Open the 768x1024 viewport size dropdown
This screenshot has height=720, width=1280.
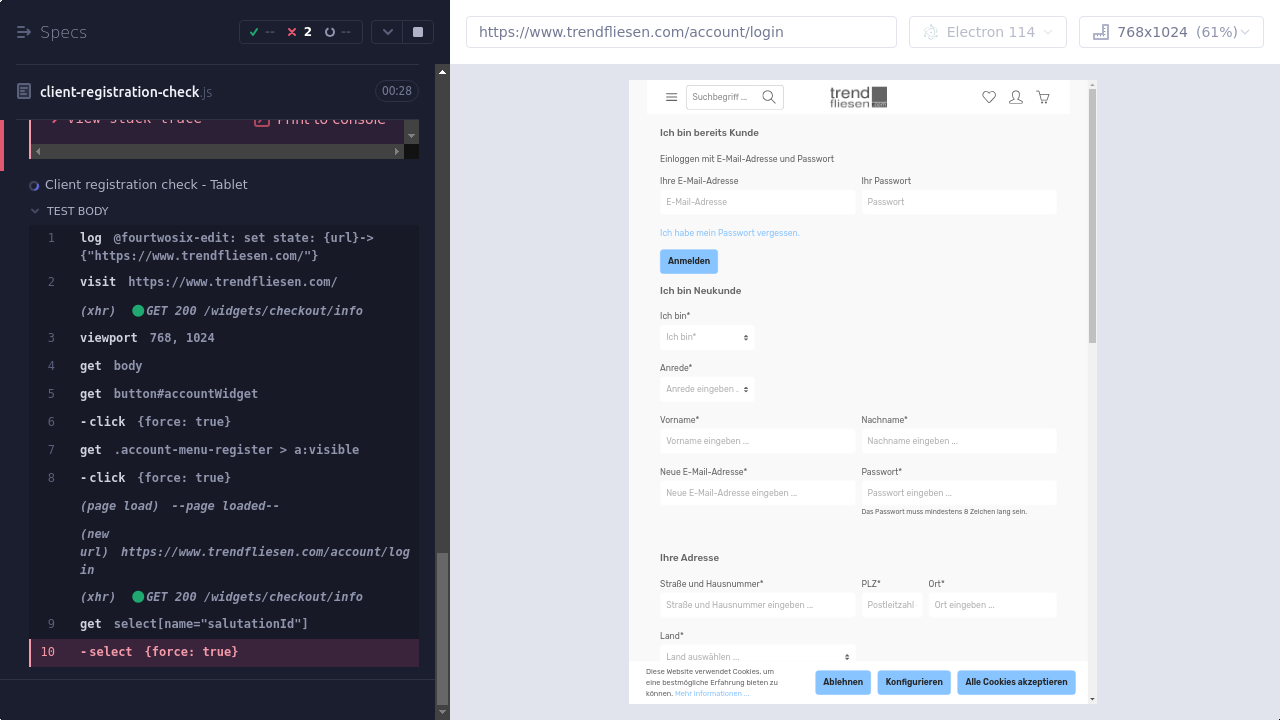[x=1171, y=32]
